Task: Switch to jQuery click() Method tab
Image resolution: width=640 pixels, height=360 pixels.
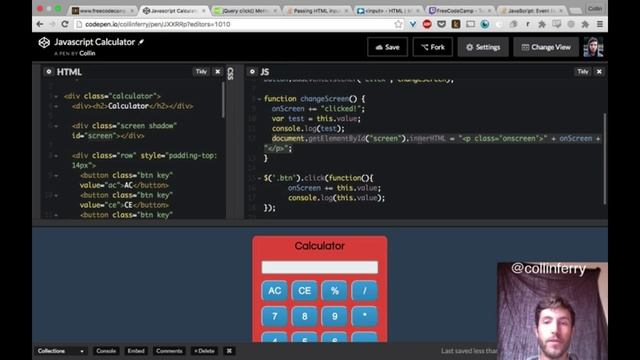Action: [245, 11]
